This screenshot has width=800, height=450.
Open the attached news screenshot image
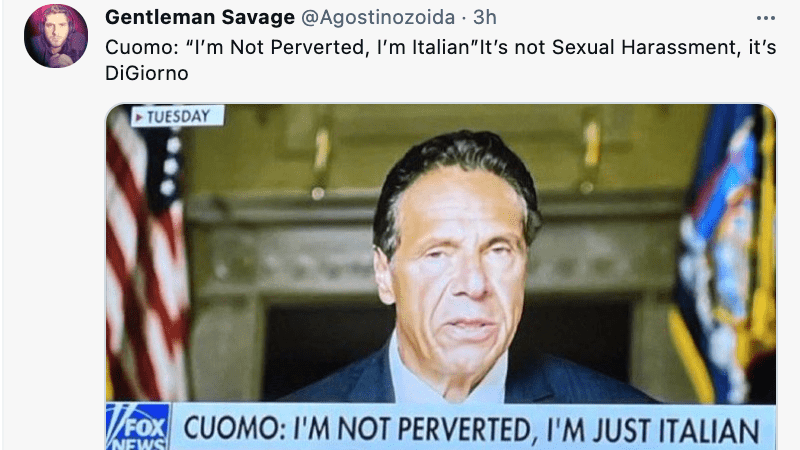click(x=441, y=277)
